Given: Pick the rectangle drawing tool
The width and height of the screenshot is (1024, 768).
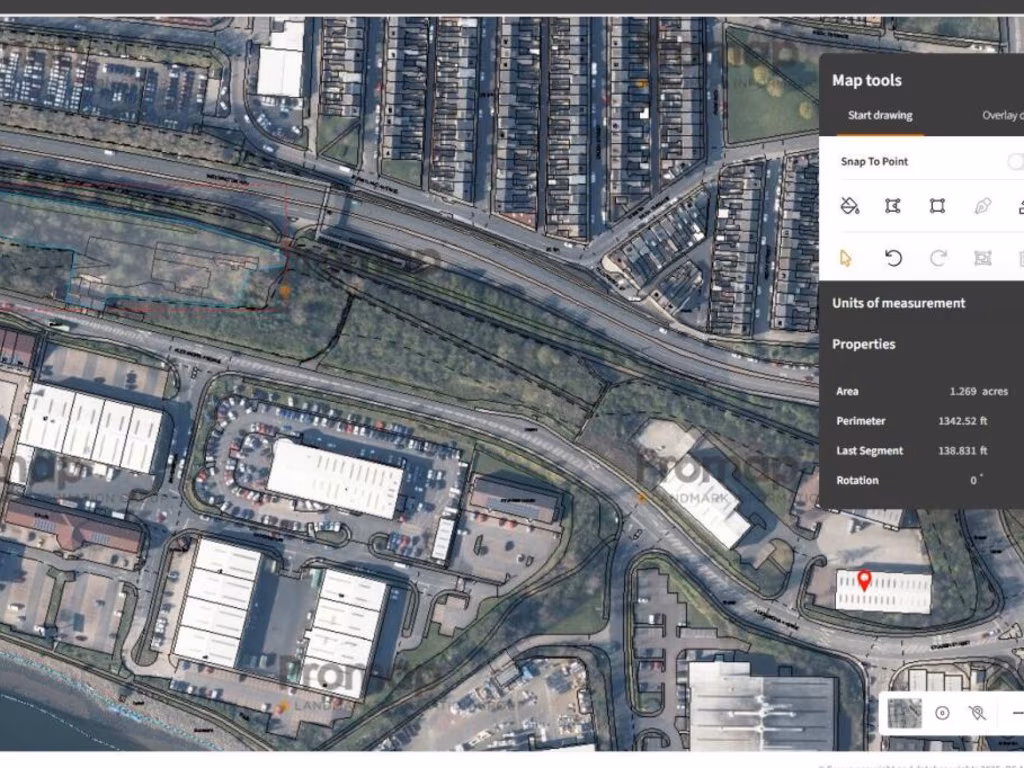Looking at the screenshot, I should click(x=937, y=206).
